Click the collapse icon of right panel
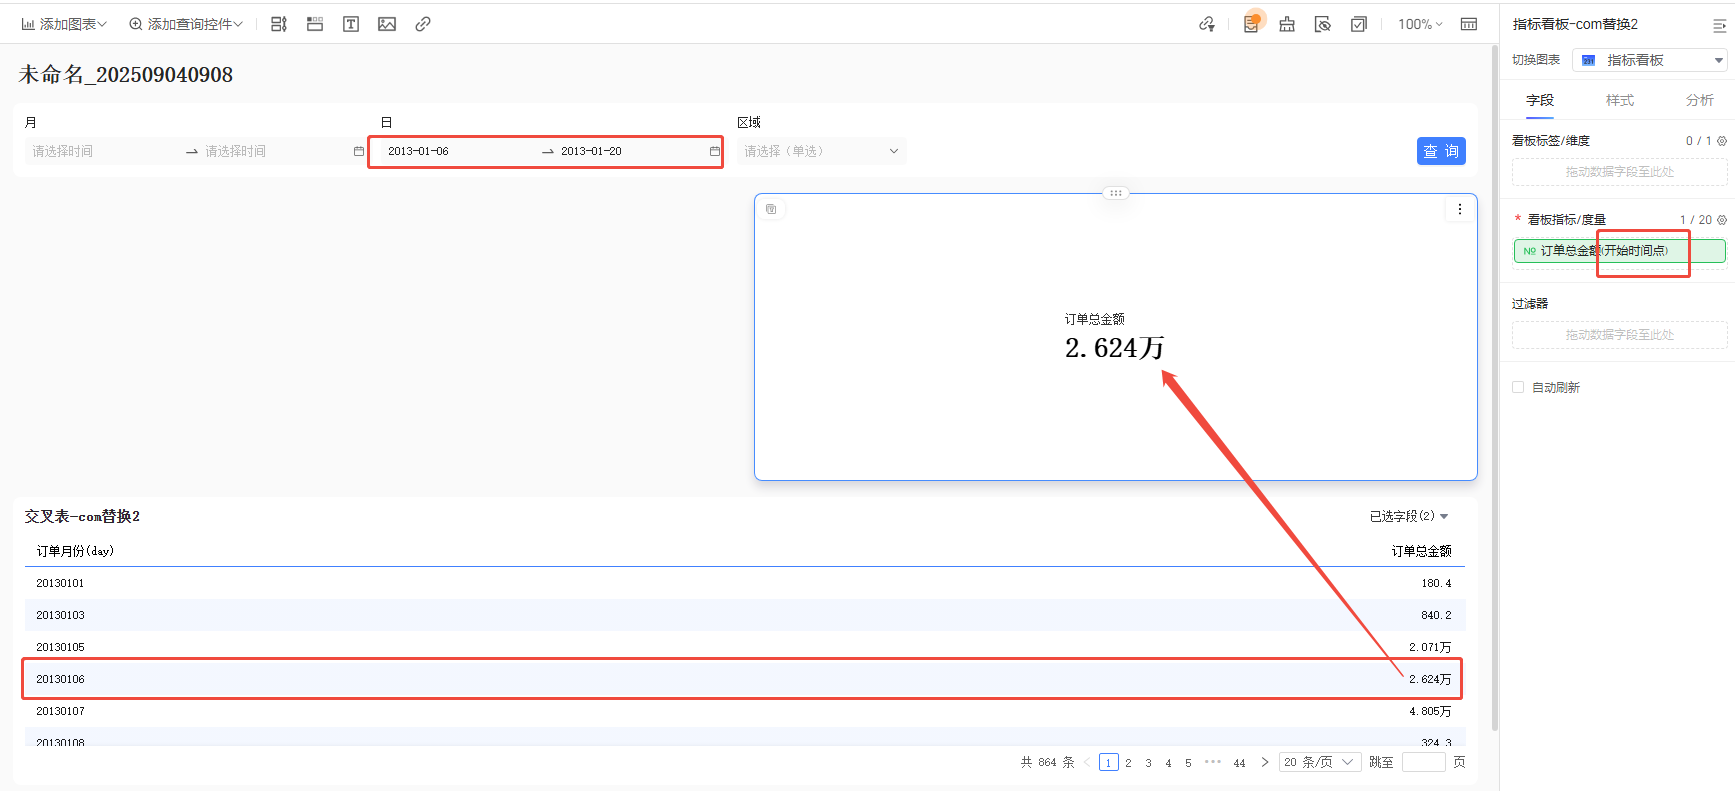Viewport: 1735px width, 791px height. (x=1719, y=25)
